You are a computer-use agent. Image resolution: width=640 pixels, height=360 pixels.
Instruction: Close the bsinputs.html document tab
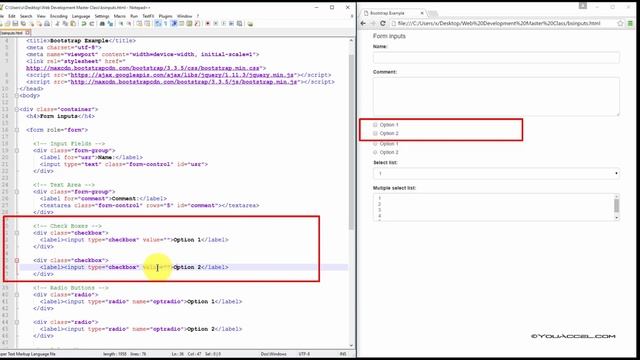[x=27, y=33]
